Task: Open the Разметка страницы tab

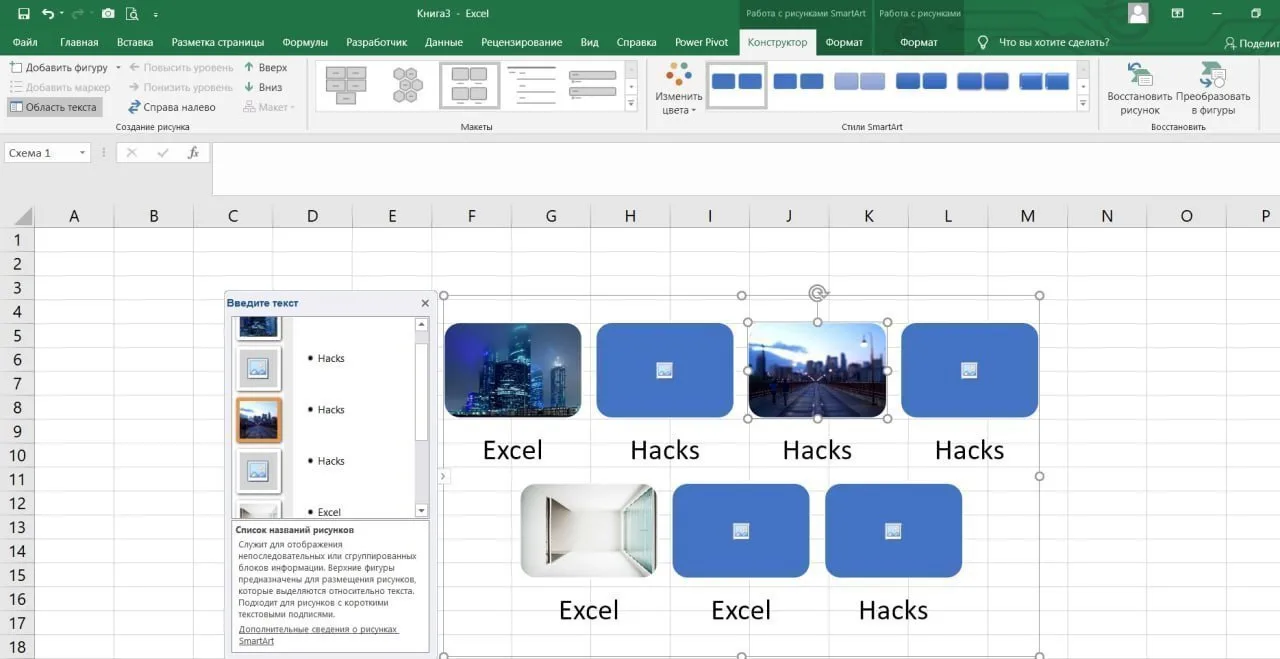Action: pos(218,43)
